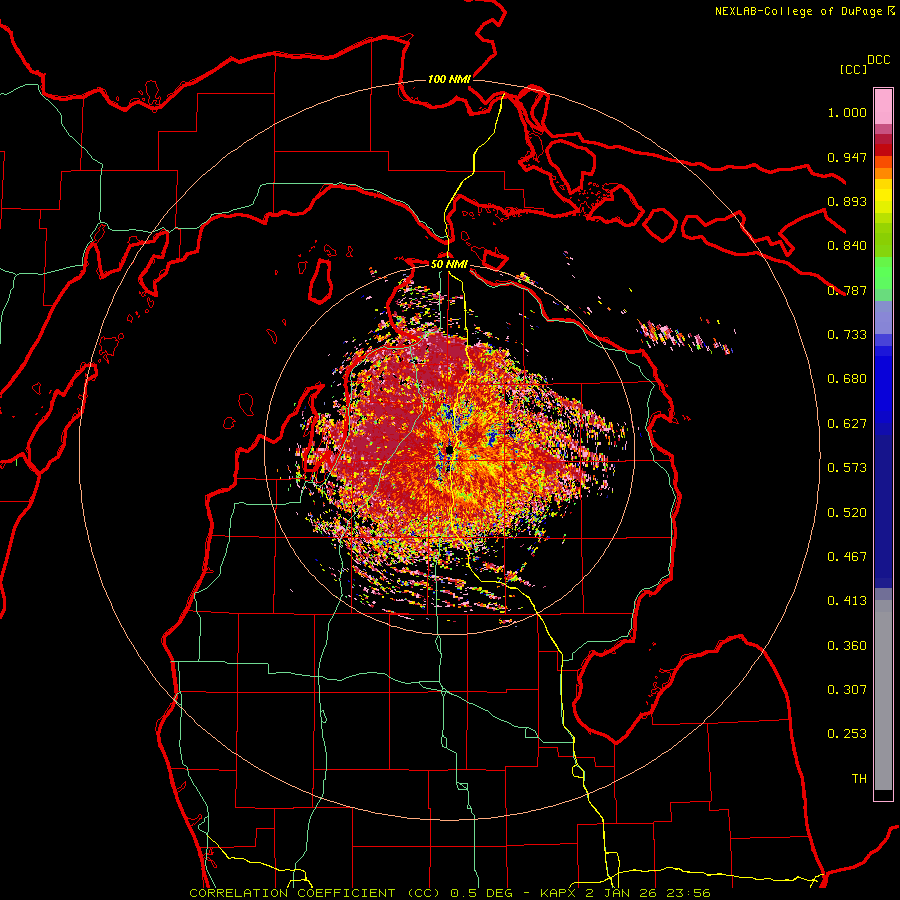Click the 100 NMI range ring label
The height and width of the screenshot is (900, 900).
pyautogui.click(x=449, y=79)
